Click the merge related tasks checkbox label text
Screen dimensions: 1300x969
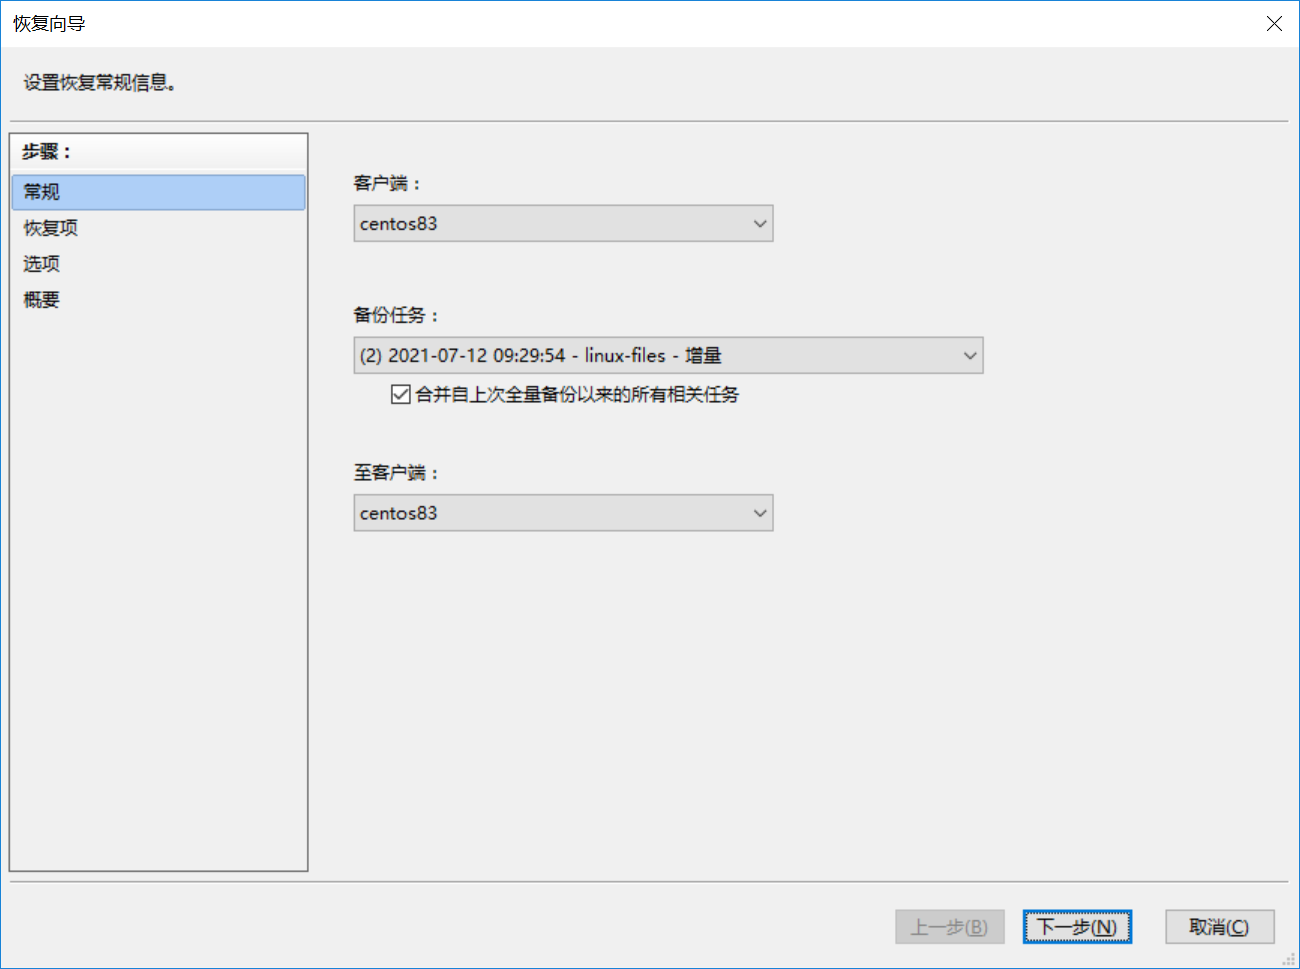tap(577, 395)
